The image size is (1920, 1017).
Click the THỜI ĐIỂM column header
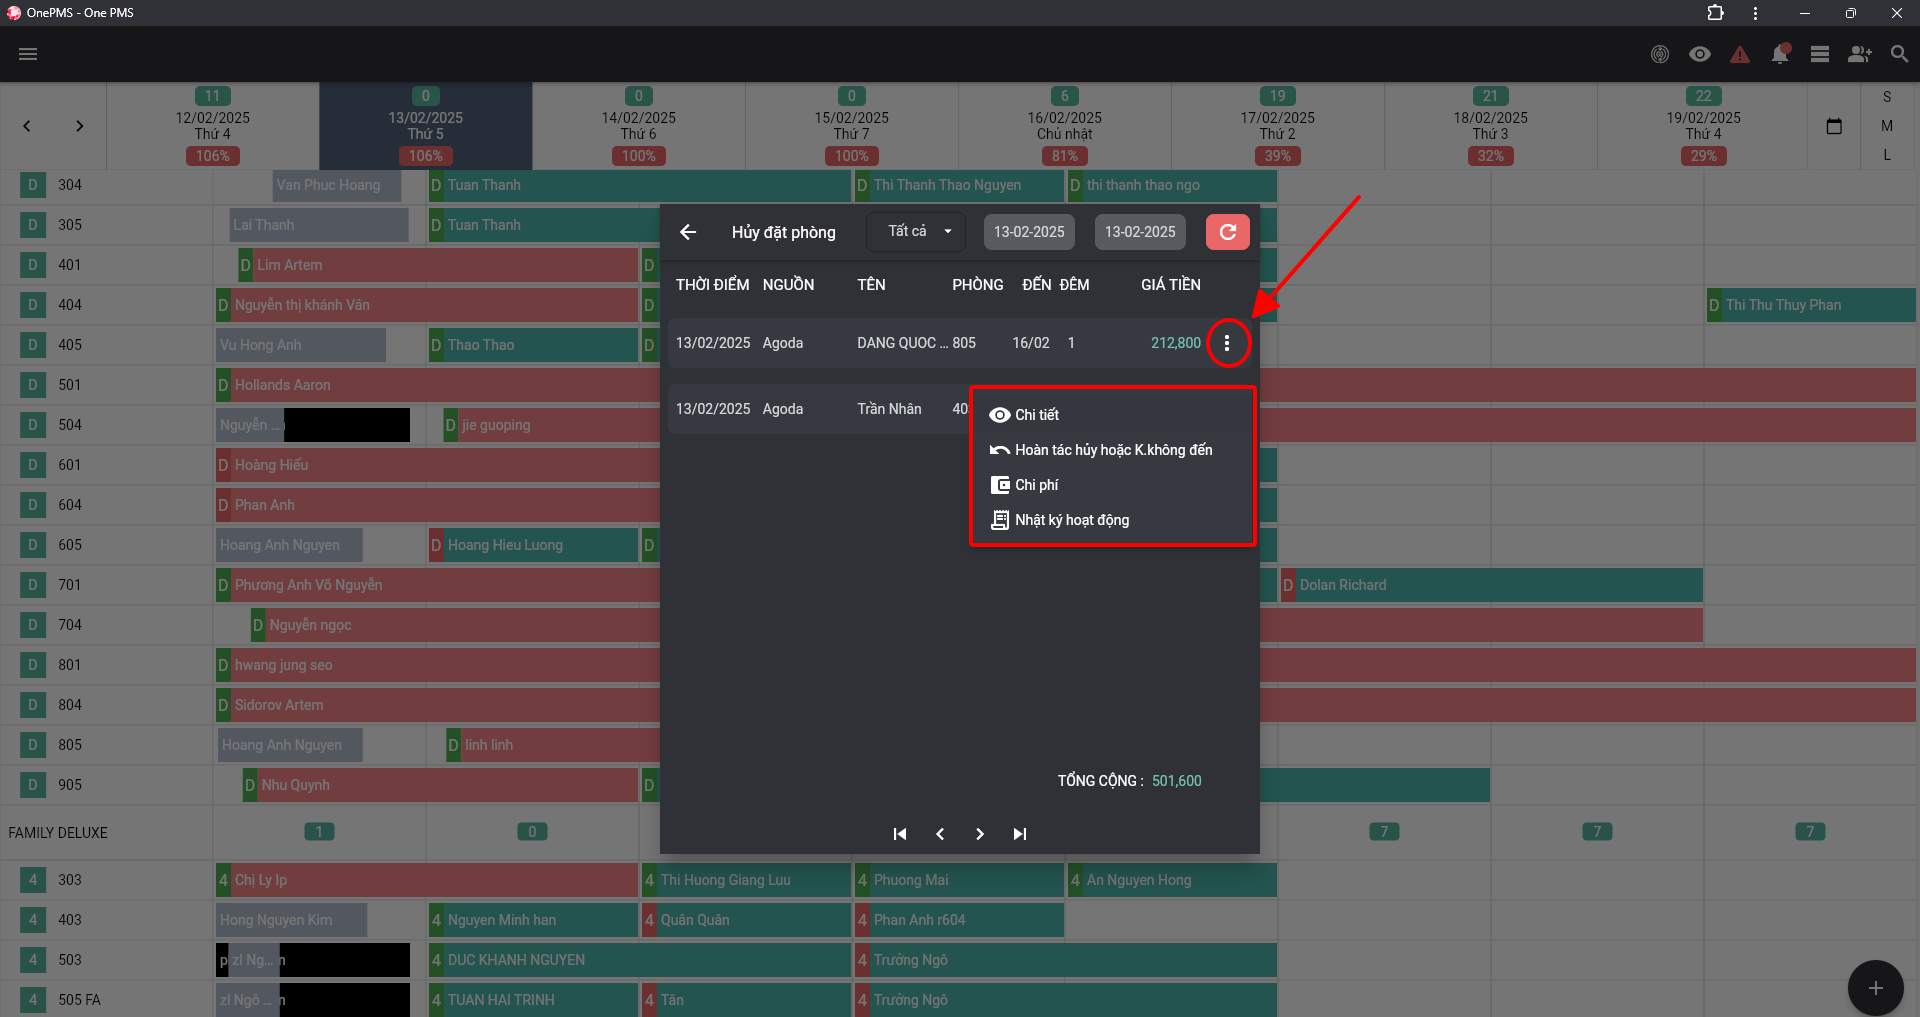pos(712,285)
